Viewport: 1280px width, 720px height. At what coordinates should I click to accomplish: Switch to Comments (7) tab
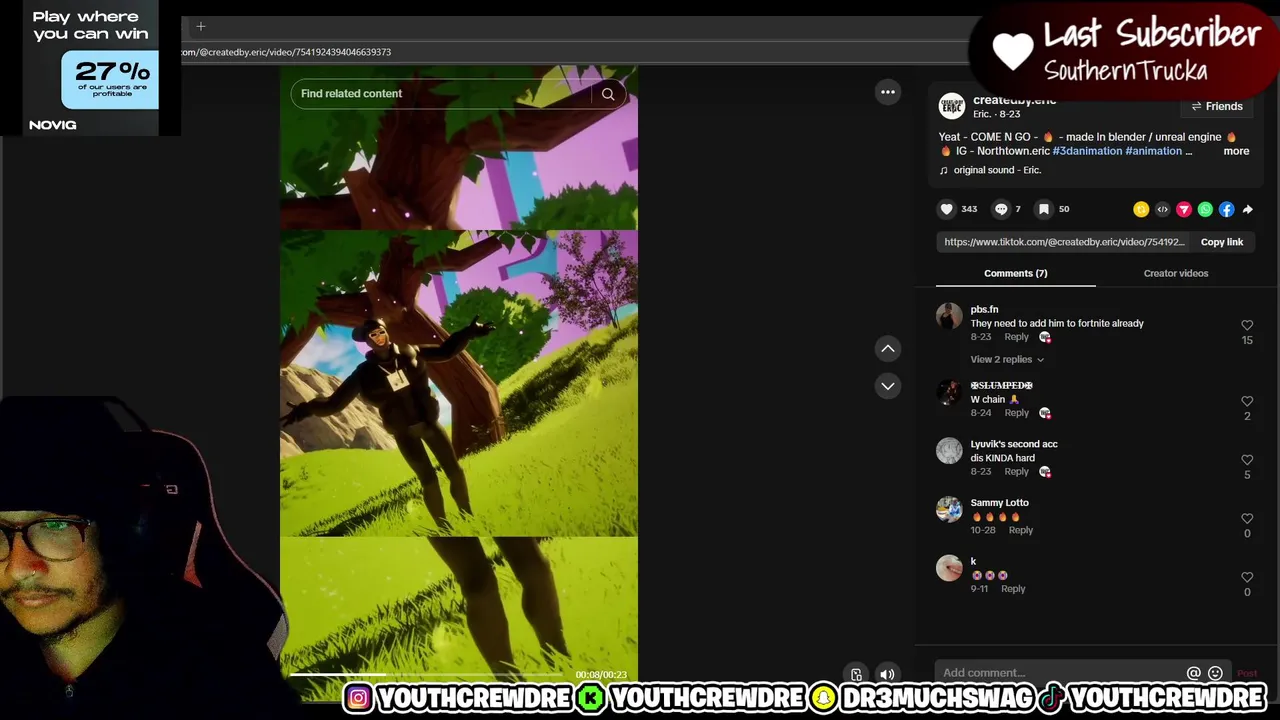[1015, 273]
